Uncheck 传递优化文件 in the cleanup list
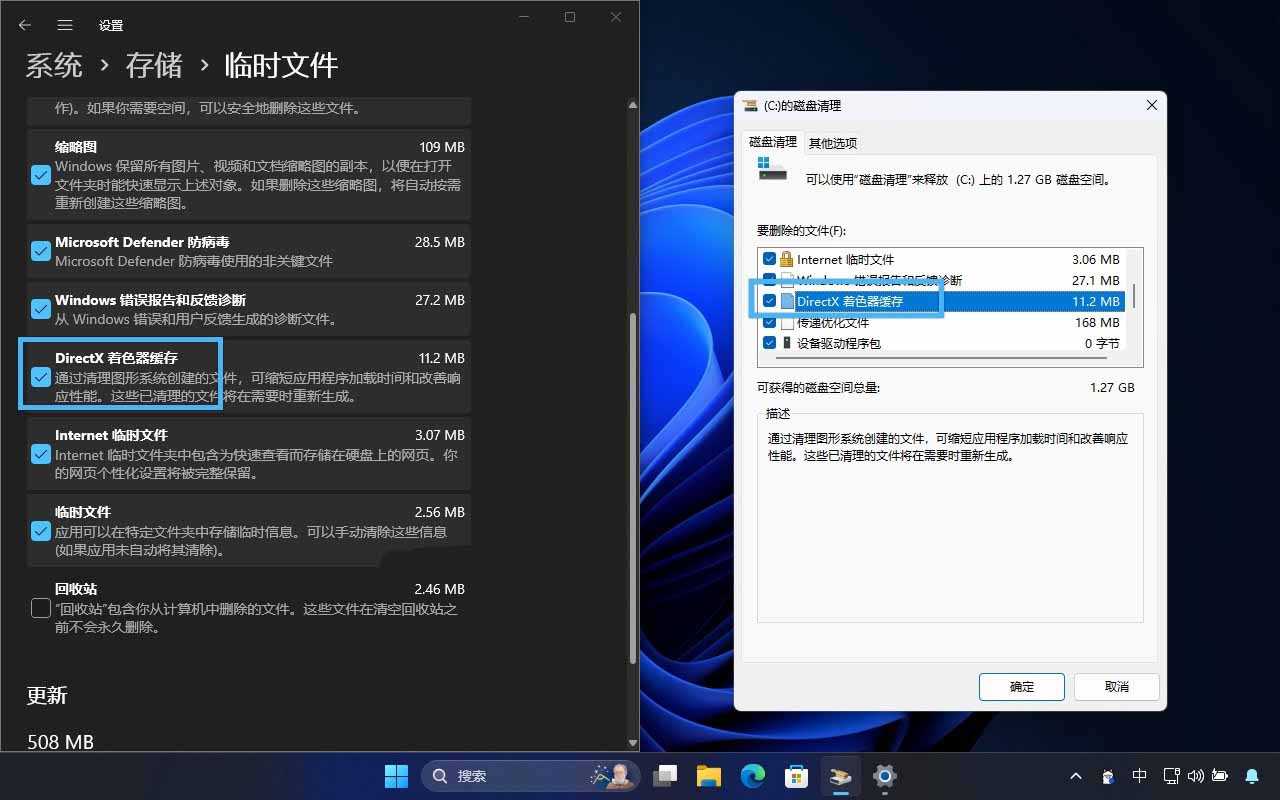 click(769, 322)
